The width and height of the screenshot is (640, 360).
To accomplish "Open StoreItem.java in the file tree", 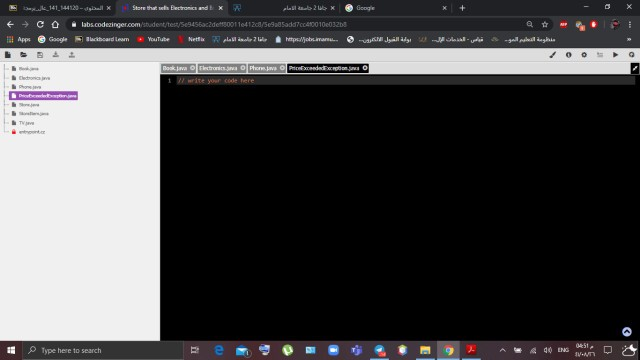I will tap(33, 113).
